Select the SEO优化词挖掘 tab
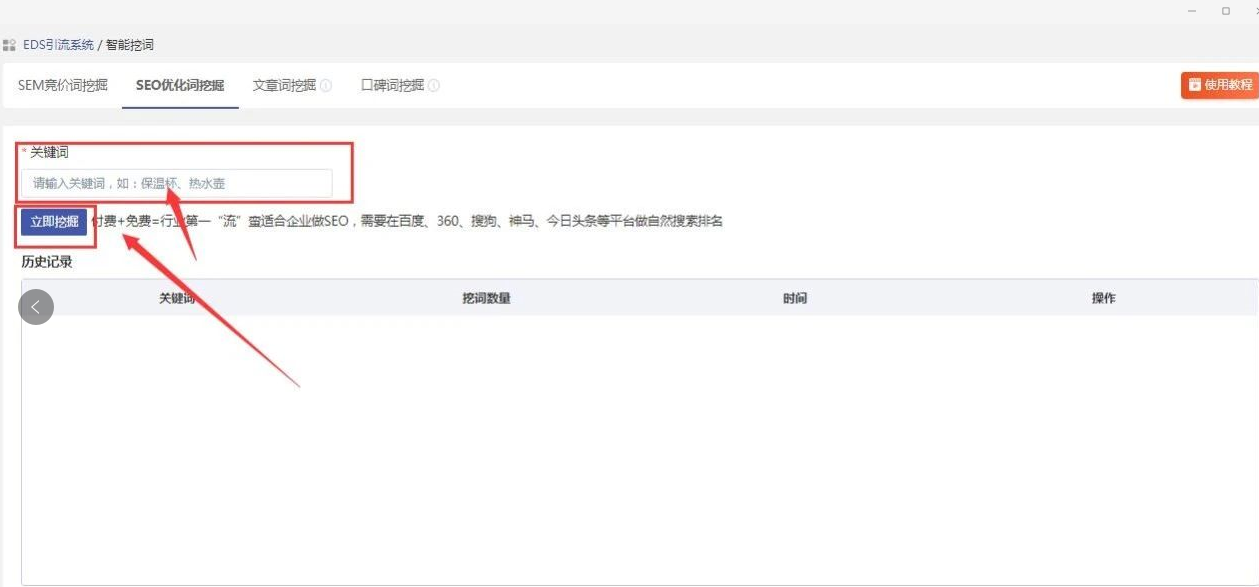1259x587 pixels. tap(180, 85)
